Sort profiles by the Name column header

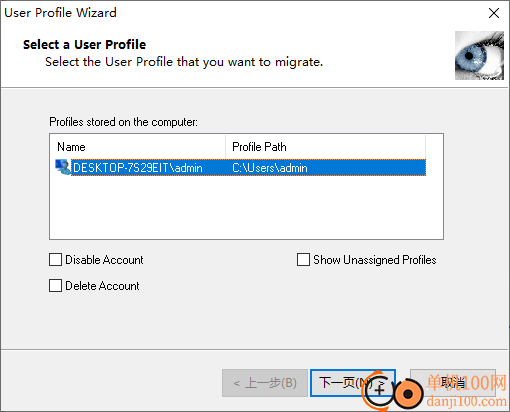pos(137,147)
